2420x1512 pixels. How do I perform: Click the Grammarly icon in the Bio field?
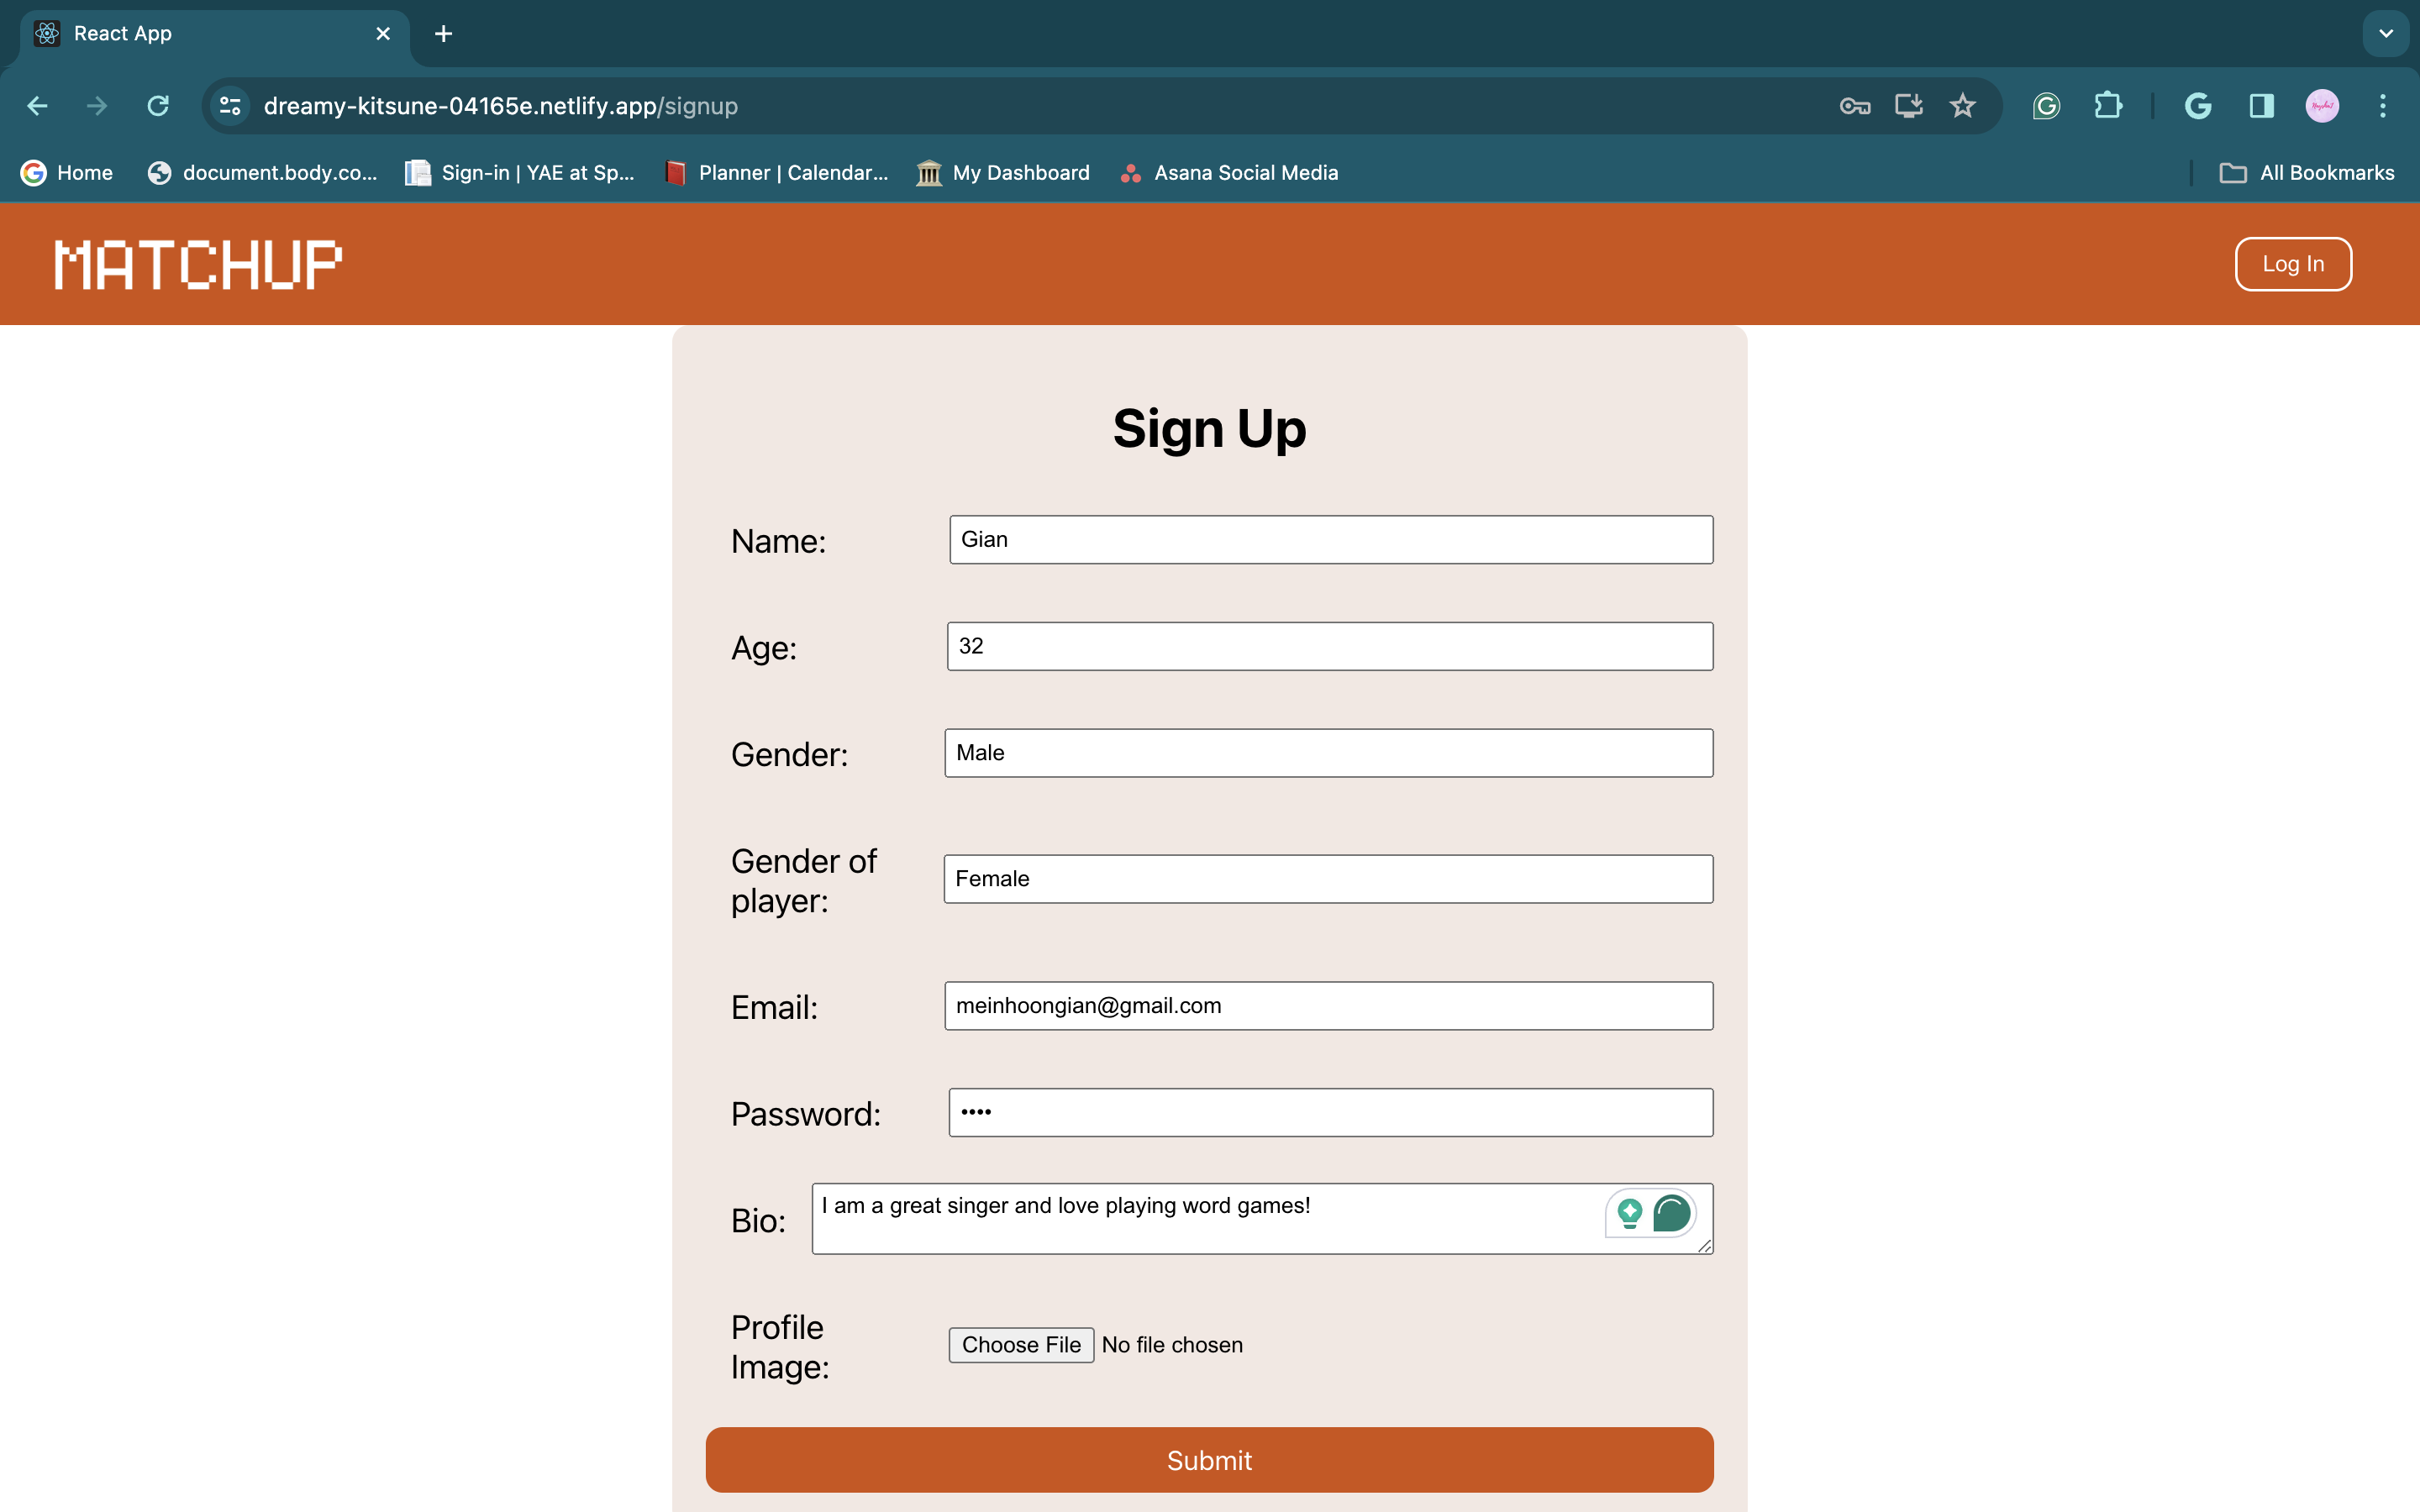pos(1671,1213)
